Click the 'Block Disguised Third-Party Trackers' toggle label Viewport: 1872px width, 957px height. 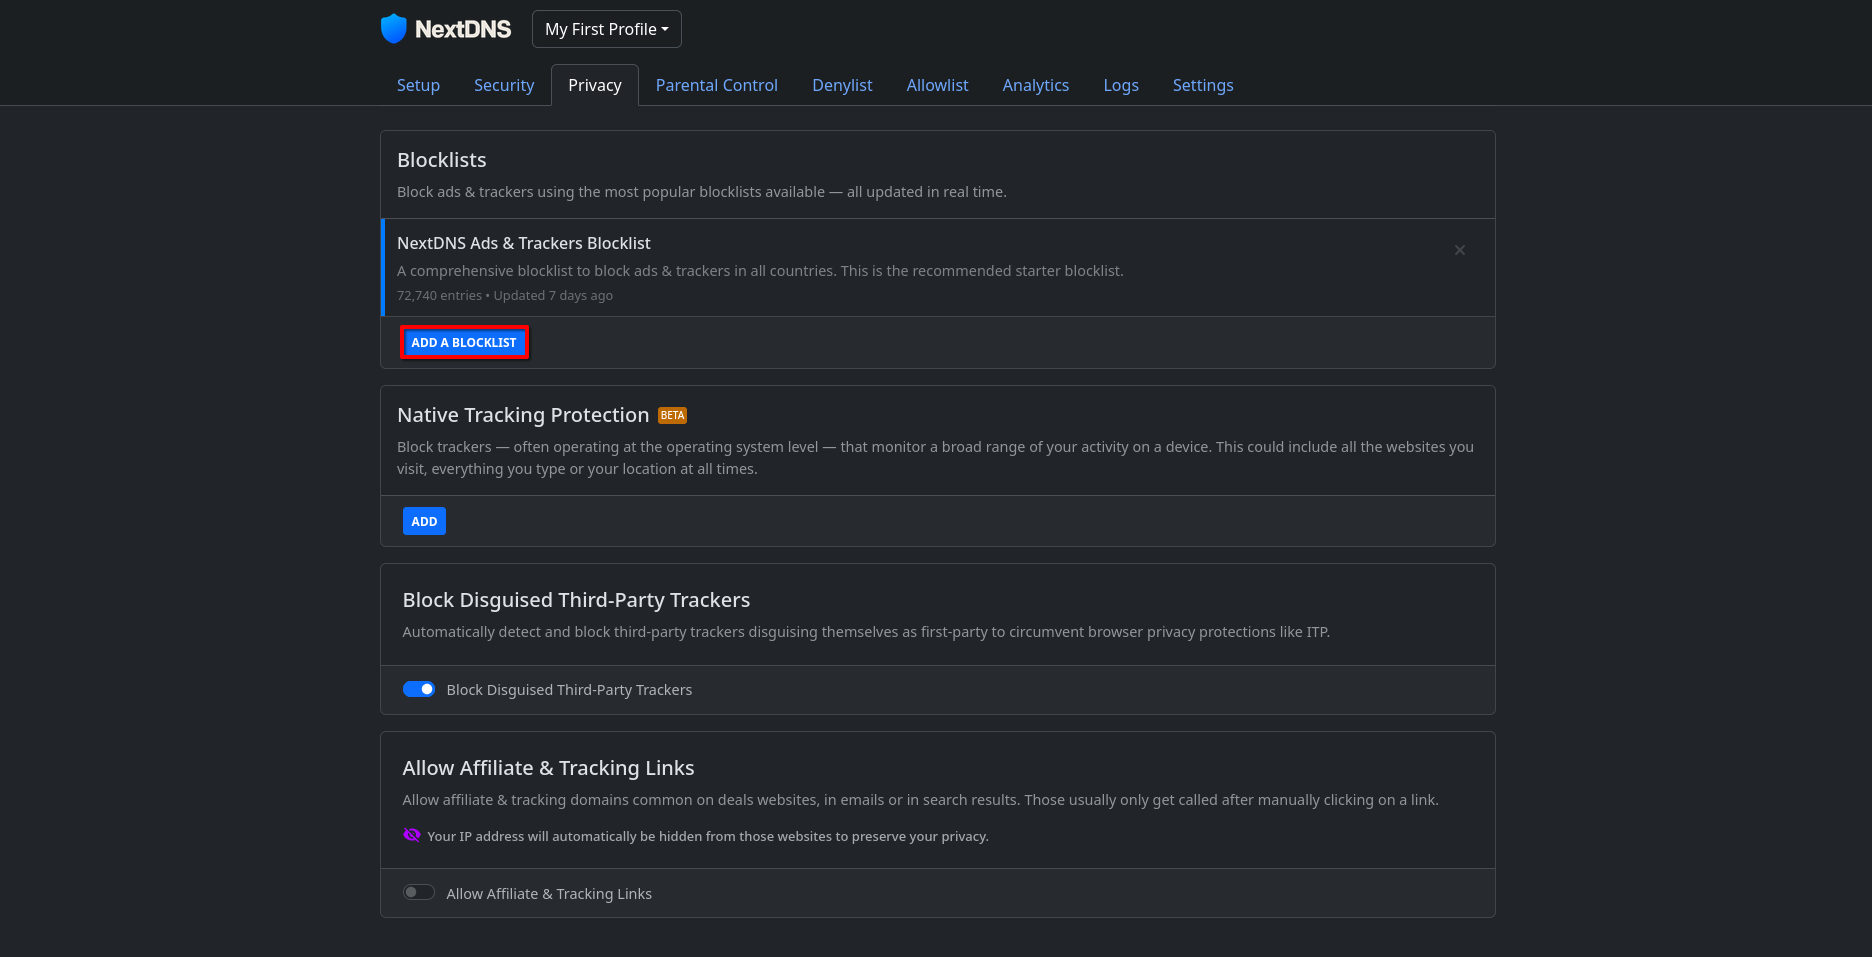pos(569,690)
